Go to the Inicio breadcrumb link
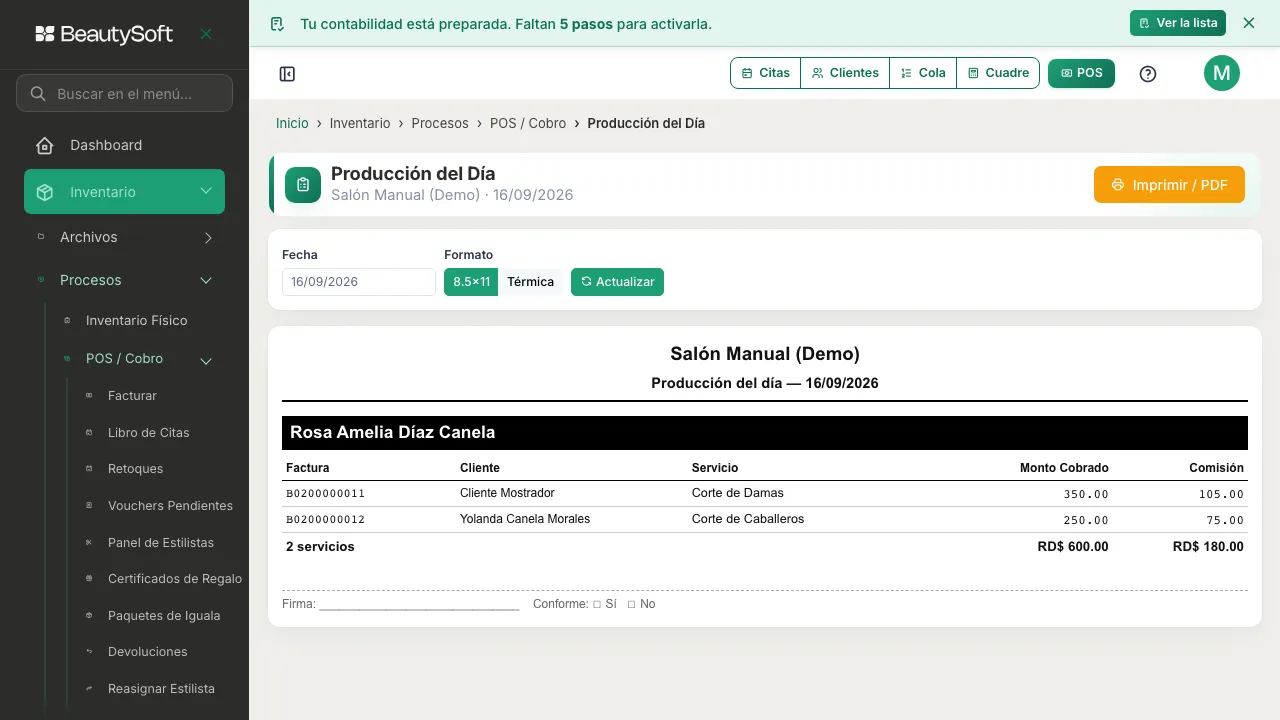This screenshot has height=720, width=1280. pyautogui.click(x=292, y=123)
